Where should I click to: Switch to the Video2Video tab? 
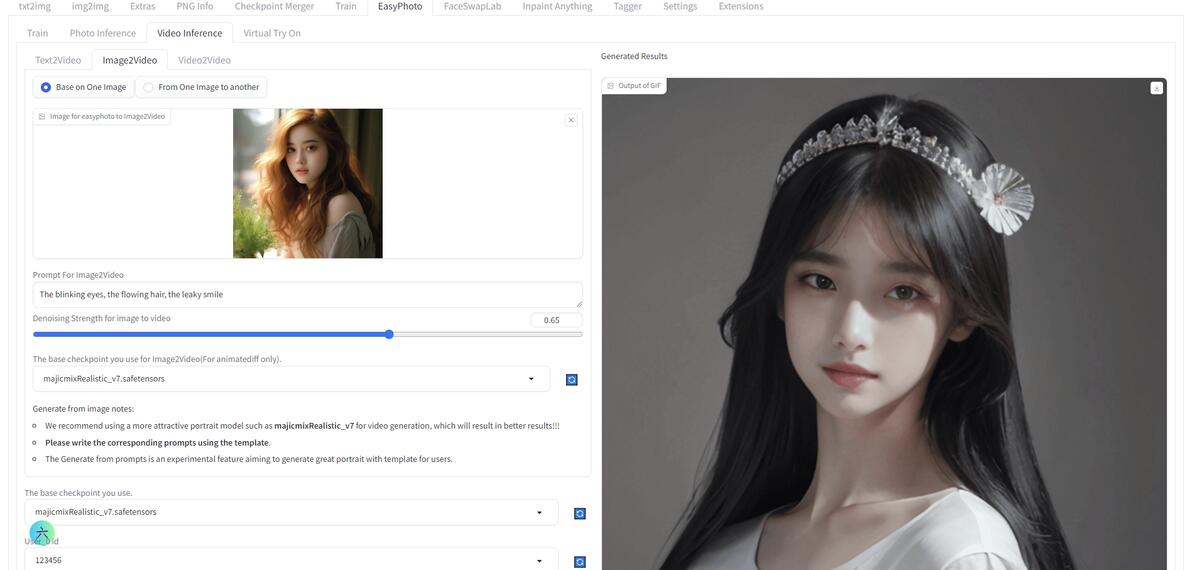pos(204,60)
